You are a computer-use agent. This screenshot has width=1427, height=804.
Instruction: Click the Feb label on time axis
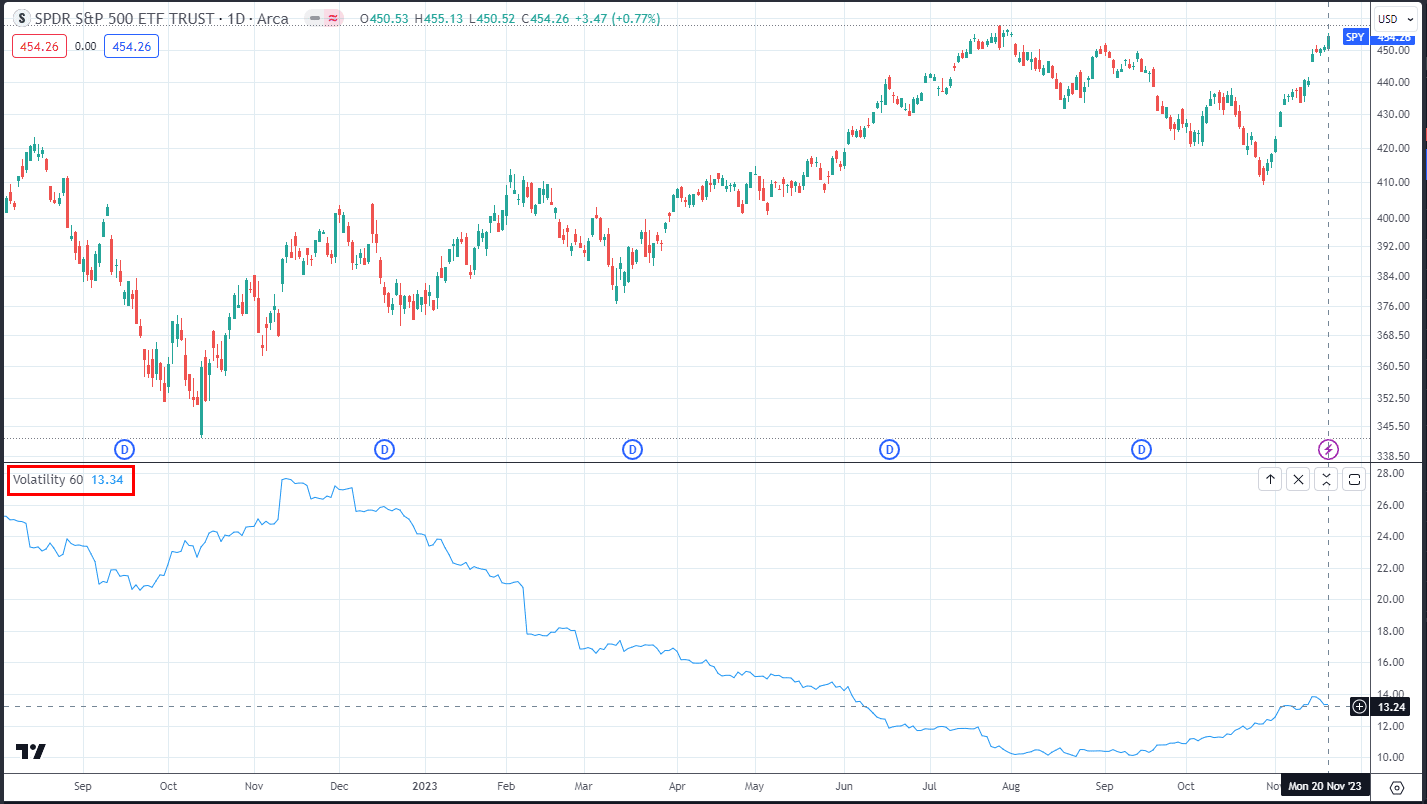(506, 787)
